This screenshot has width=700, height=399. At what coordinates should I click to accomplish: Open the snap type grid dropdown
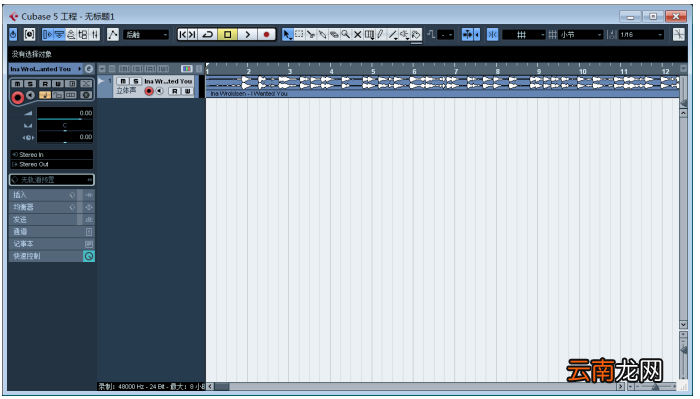(524, 34)
